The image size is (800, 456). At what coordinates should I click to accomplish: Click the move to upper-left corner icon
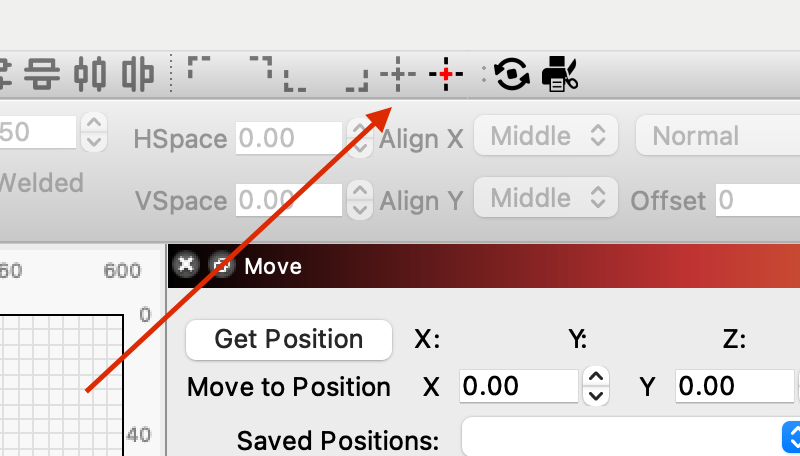[x=199, y=67]
